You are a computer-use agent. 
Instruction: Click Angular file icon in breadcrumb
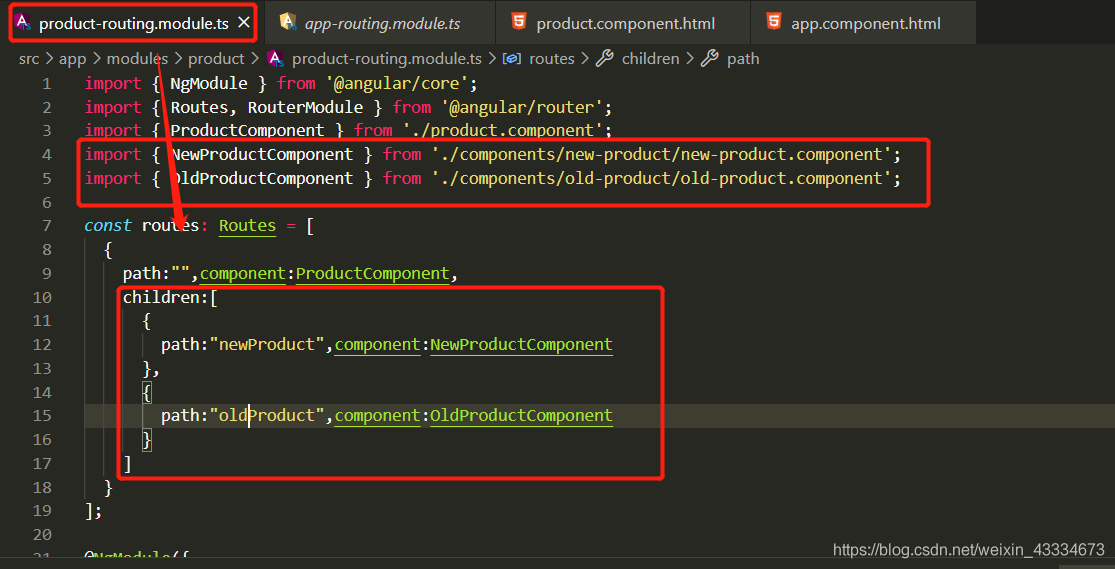click(275, 58)
